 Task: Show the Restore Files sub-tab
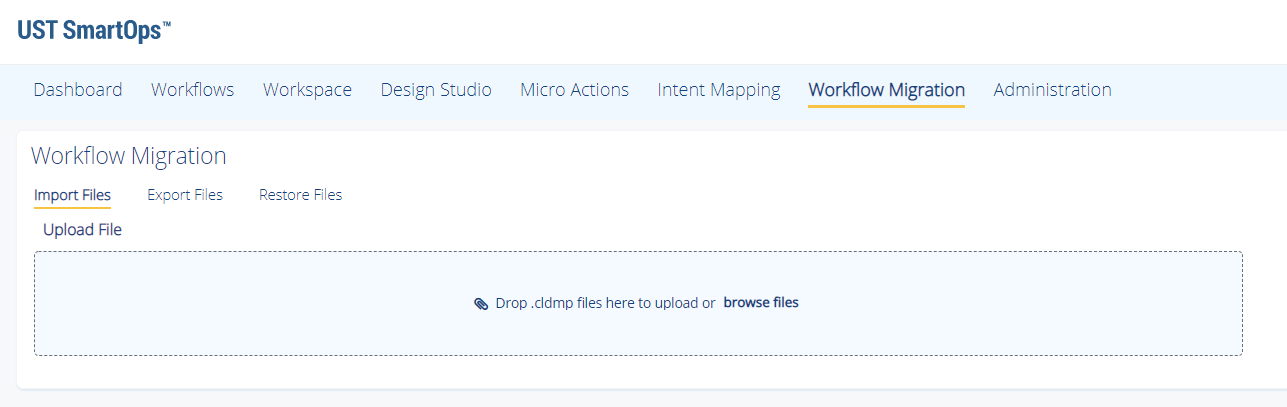[x=300, y=195]
